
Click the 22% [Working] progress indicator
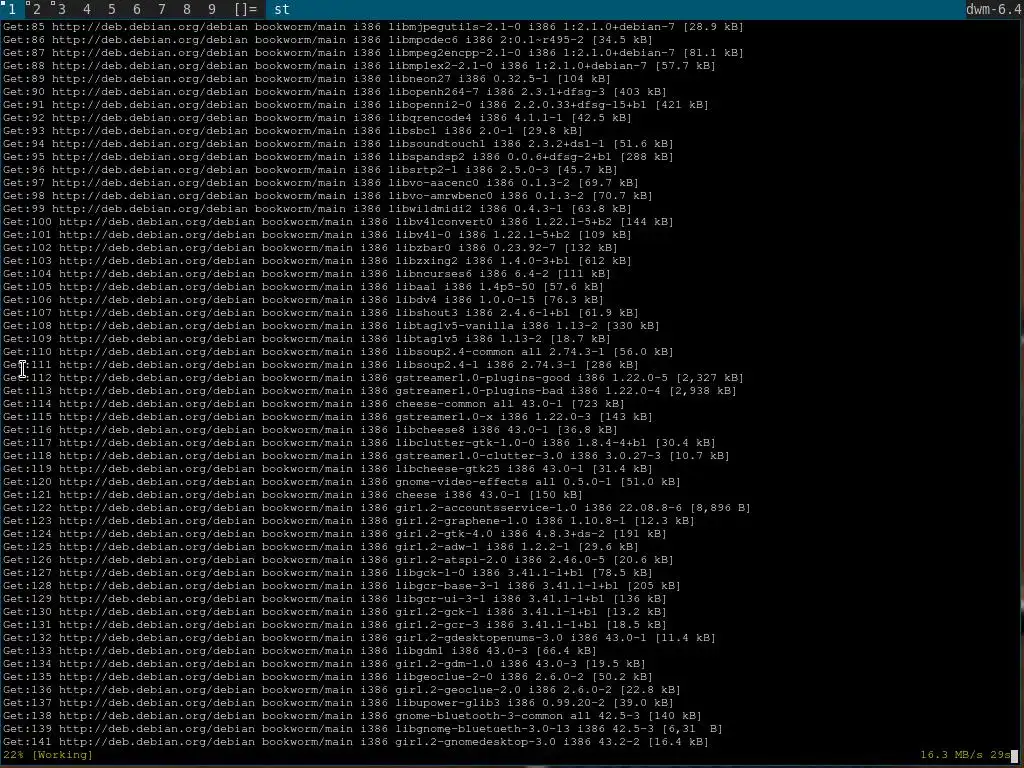coord(48,755)
